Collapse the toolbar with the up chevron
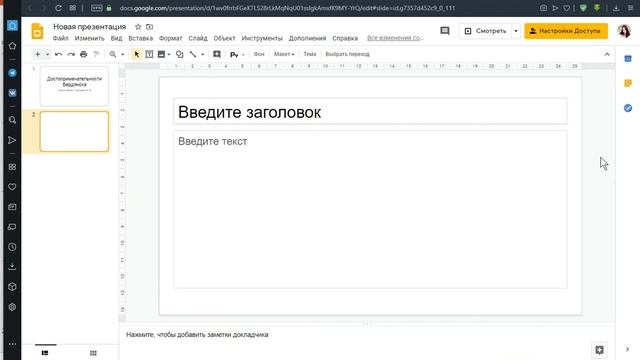Image resolution: width=640 pixels, height=360 pixels. (607, 54)
